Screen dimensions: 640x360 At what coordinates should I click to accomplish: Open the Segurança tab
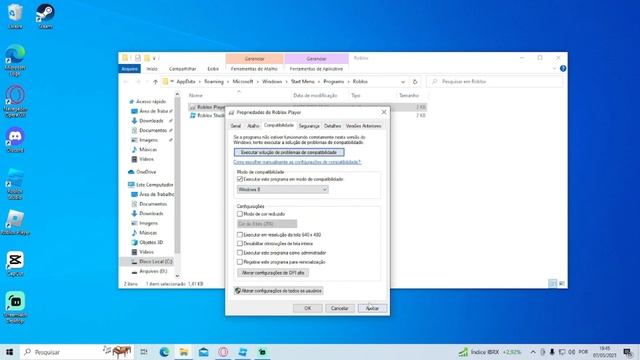[309, 126]
